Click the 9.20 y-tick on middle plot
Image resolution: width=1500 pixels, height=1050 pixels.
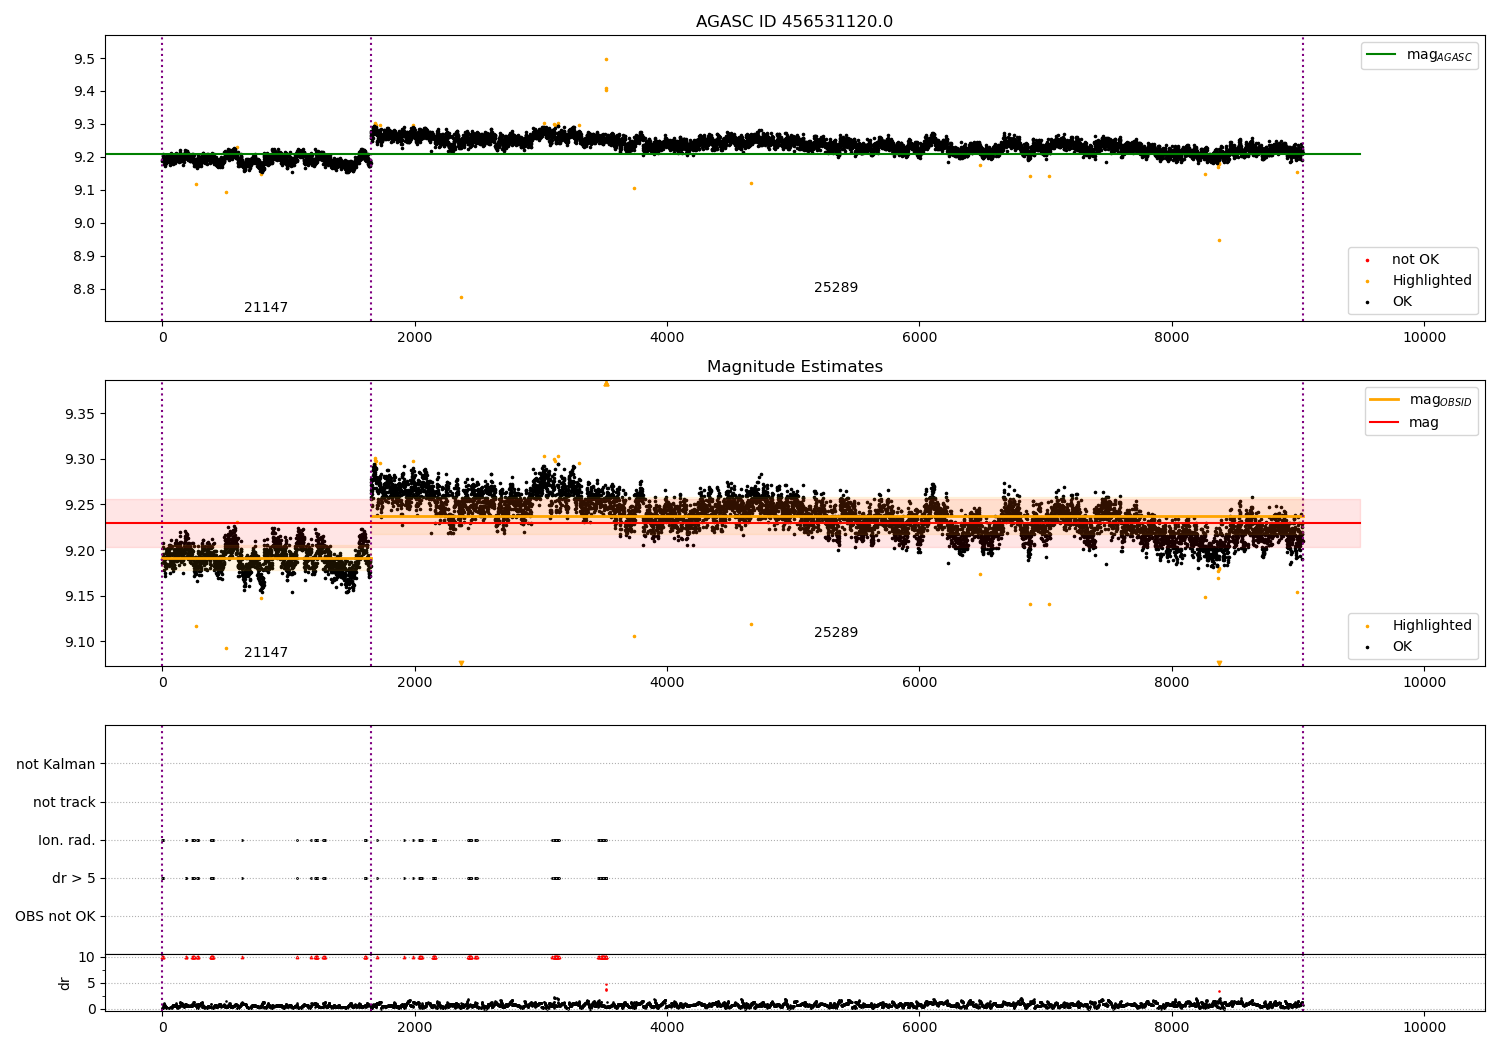(x=80, y=551)
